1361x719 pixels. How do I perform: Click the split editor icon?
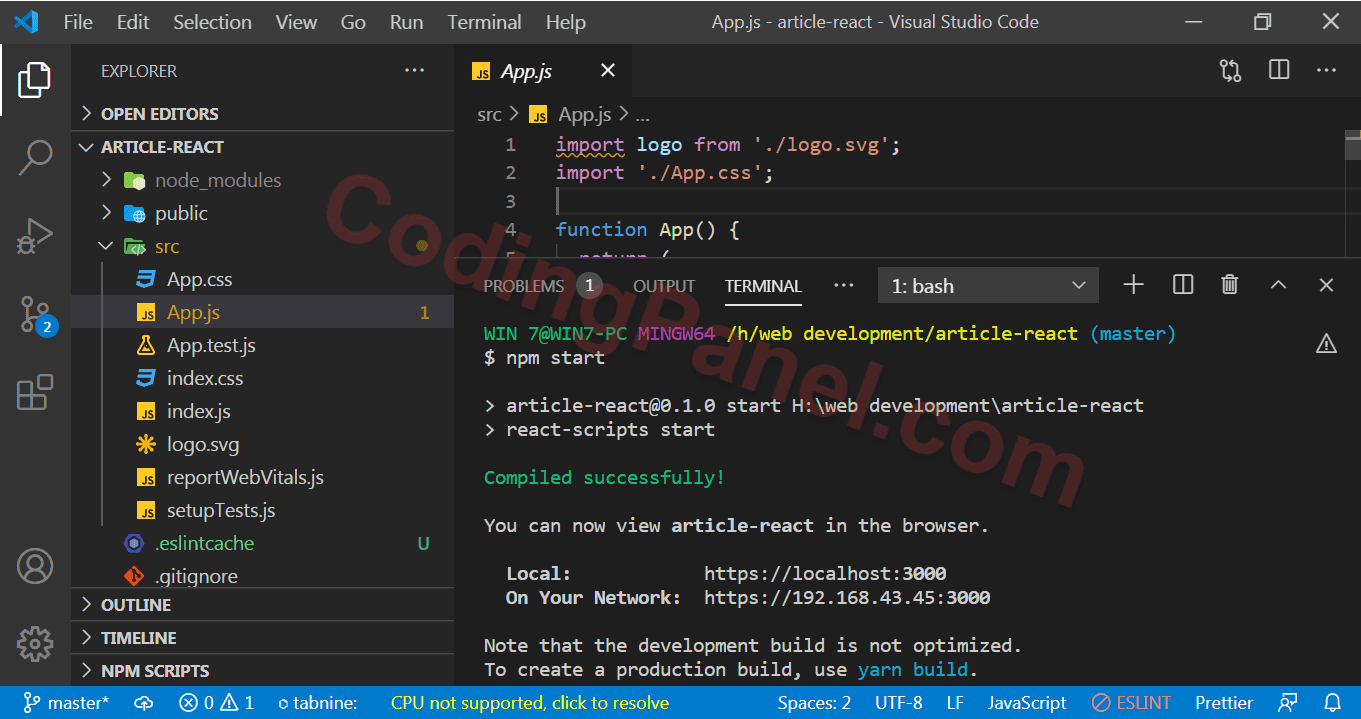tap(1279, 70)
